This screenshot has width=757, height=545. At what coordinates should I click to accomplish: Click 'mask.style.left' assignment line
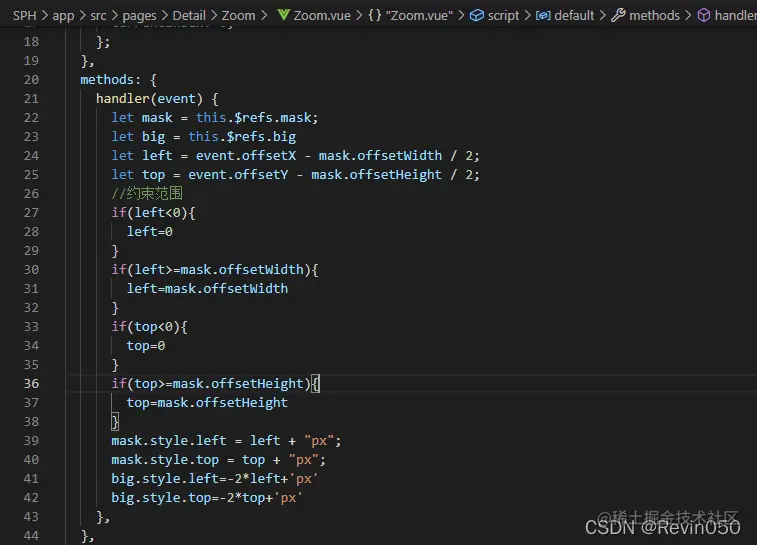[x=226, y=441]
